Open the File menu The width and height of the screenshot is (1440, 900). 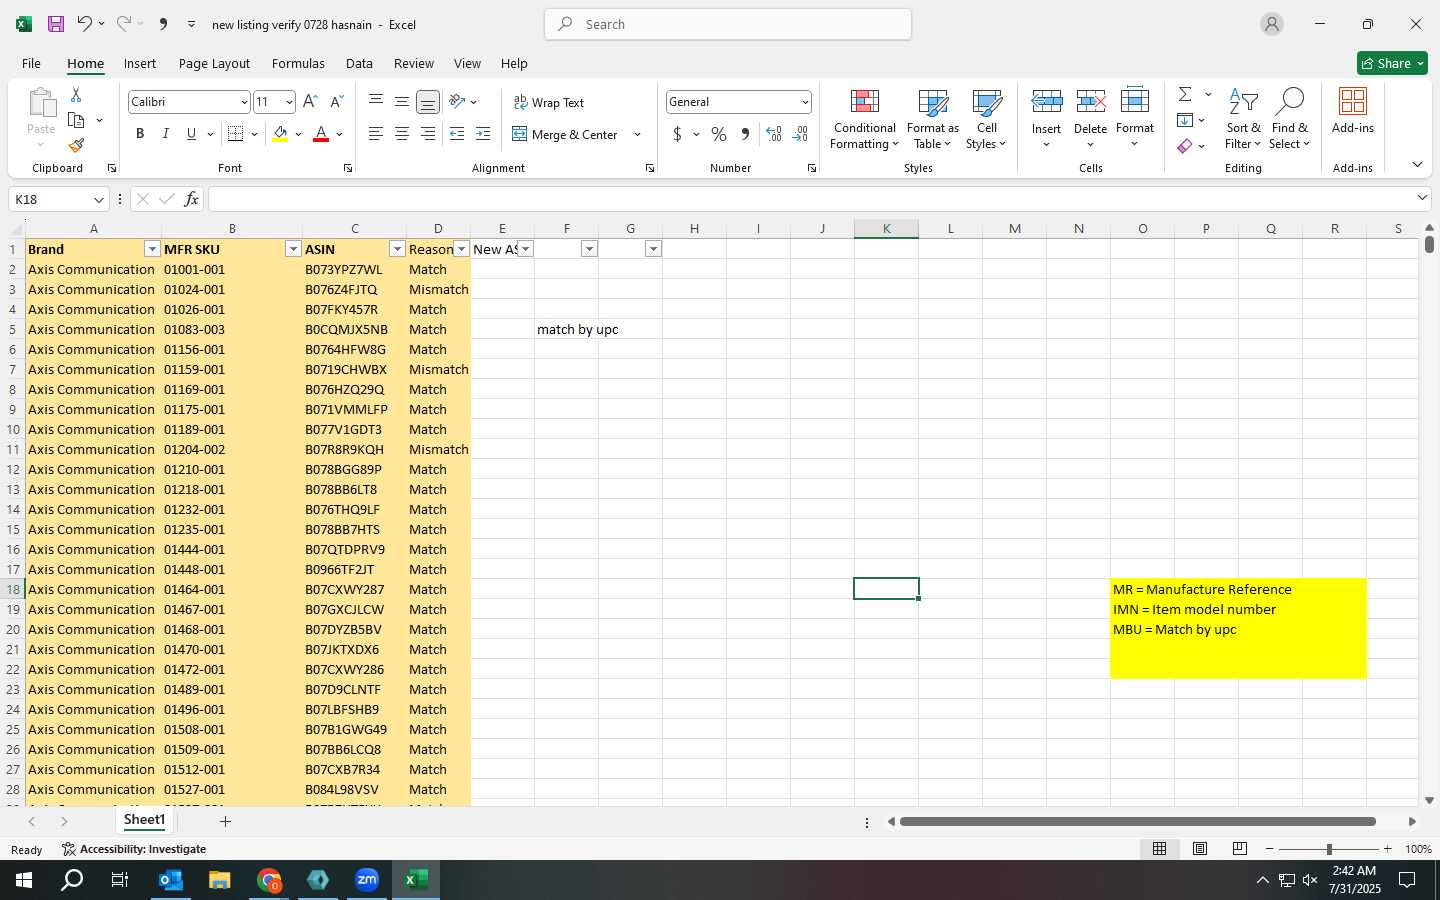(x=31, y=63)
